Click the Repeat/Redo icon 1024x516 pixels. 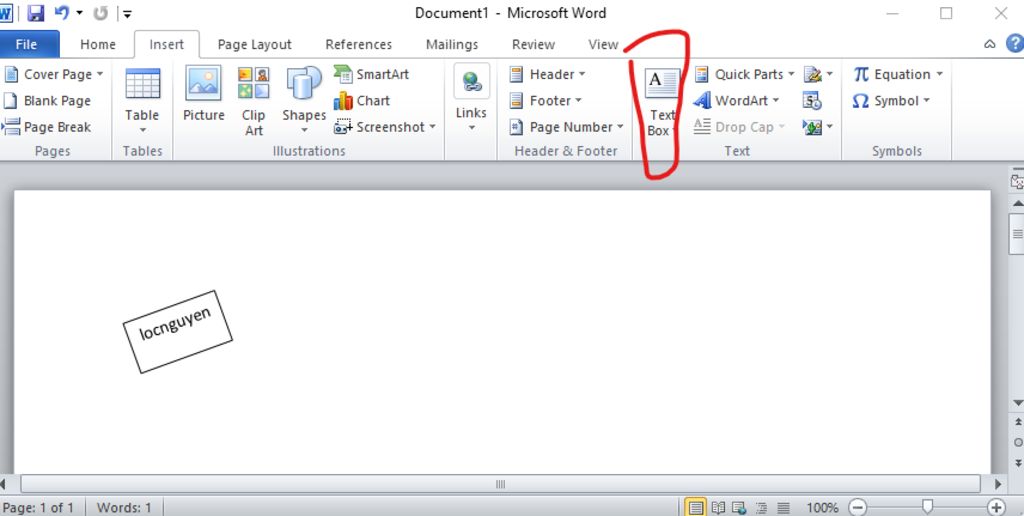(x=101, y=12)
